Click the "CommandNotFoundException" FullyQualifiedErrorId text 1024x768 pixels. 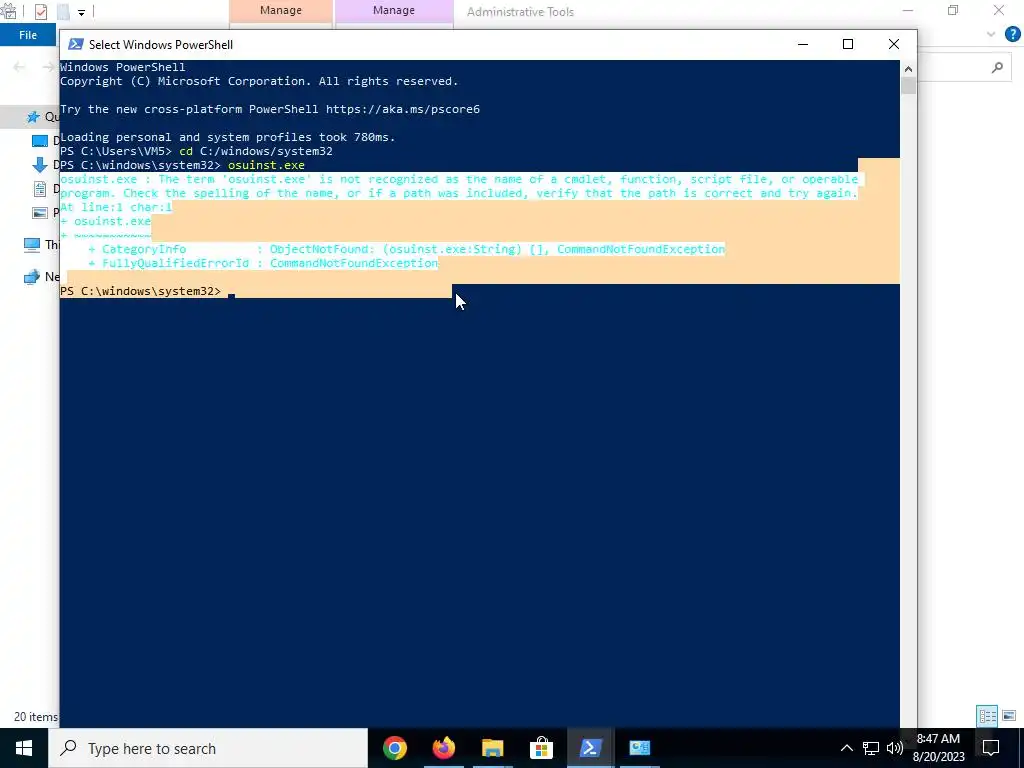click(354, 263)
